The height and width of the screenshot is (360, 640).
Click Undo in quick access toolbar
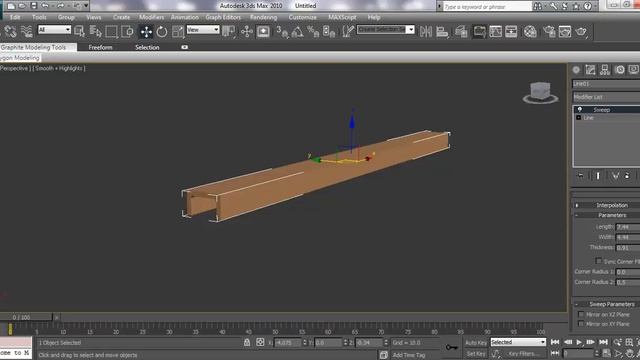click(45, 6)
